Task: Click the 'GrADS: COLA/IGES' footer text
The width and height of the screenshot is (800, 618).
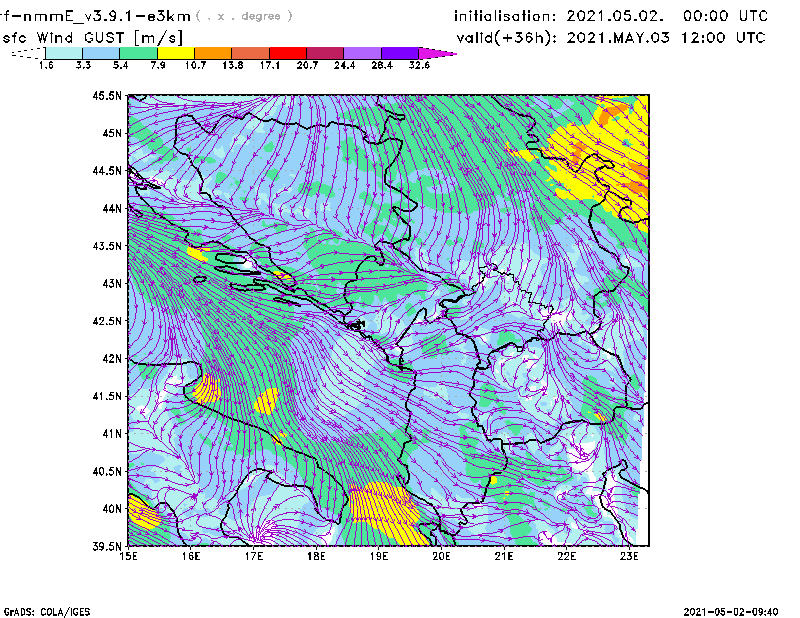Action: (x=47, y=612)
